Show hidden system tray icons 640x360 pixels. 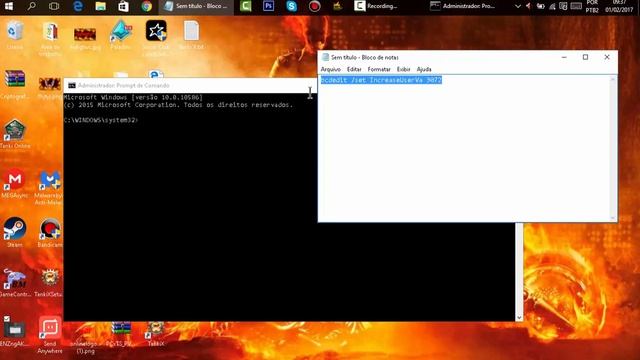pyautogui.click(x=518, y=6)
